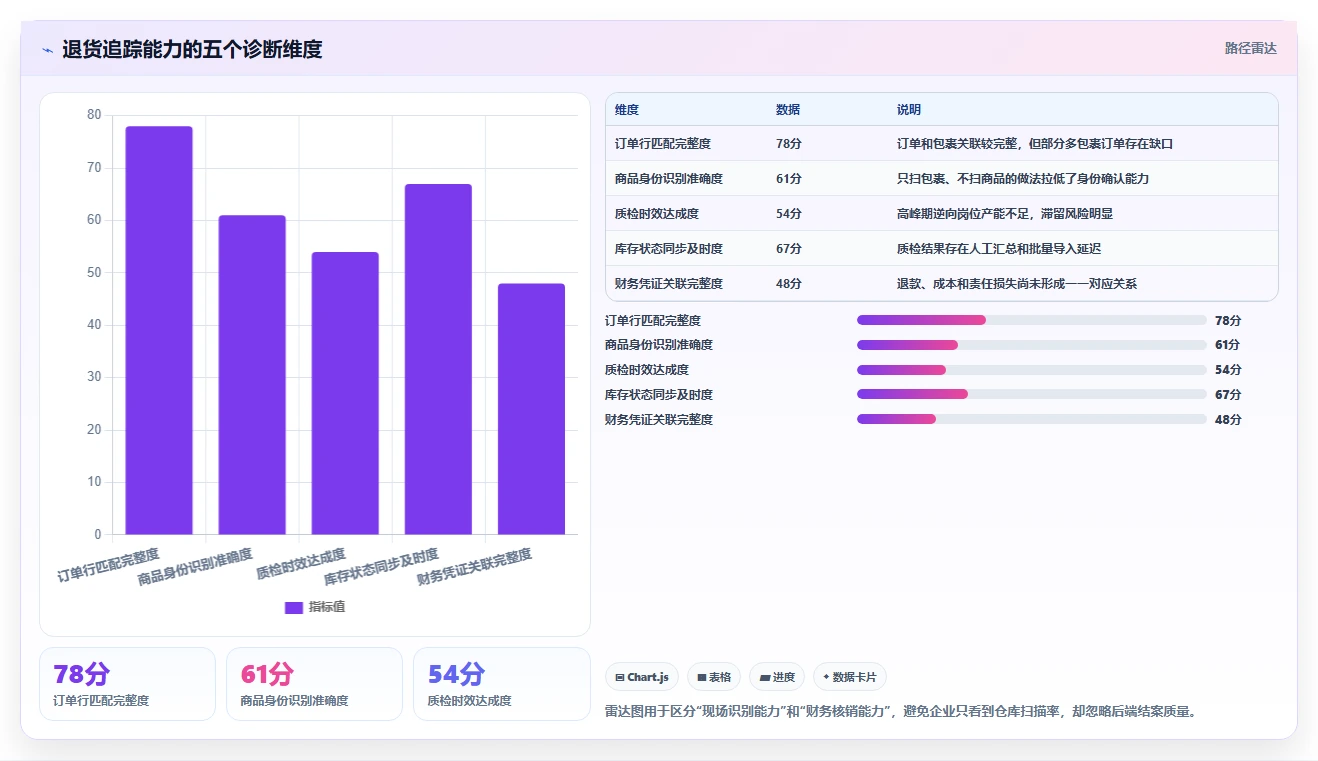Select table cell 库存状态同步及时度

[669, 249]
